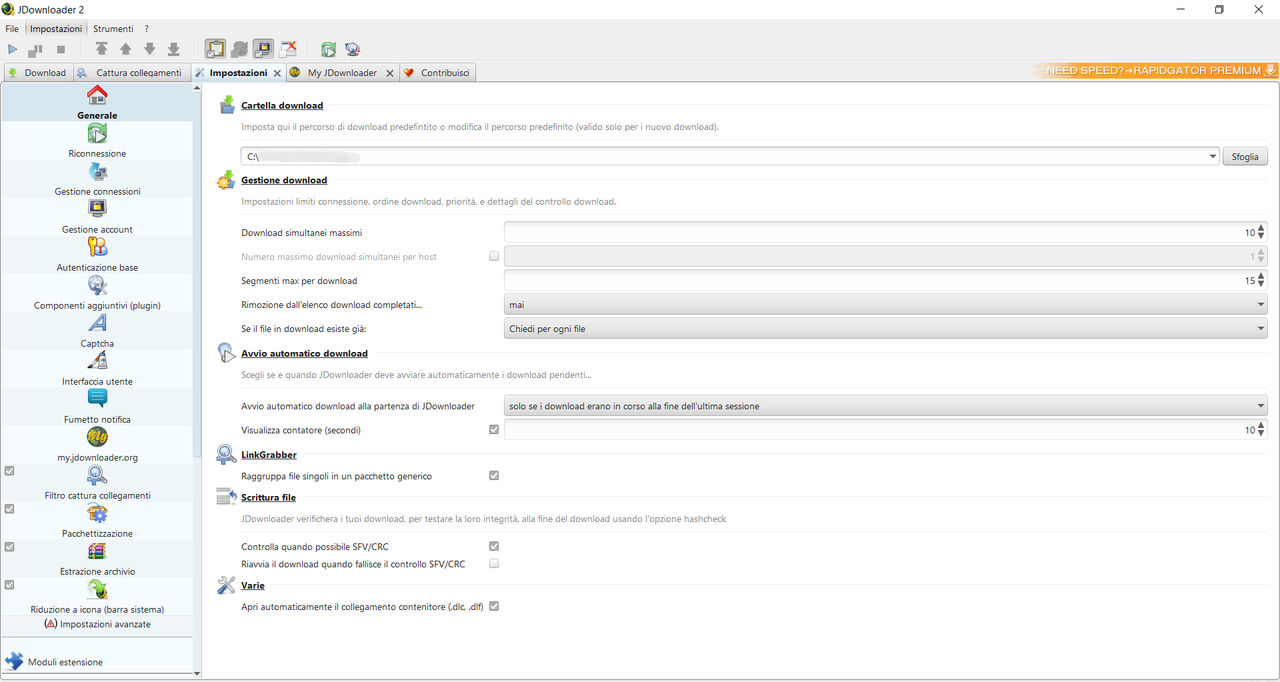
Task: Click the reconnect now icon
Action: [x=329, y=49]
